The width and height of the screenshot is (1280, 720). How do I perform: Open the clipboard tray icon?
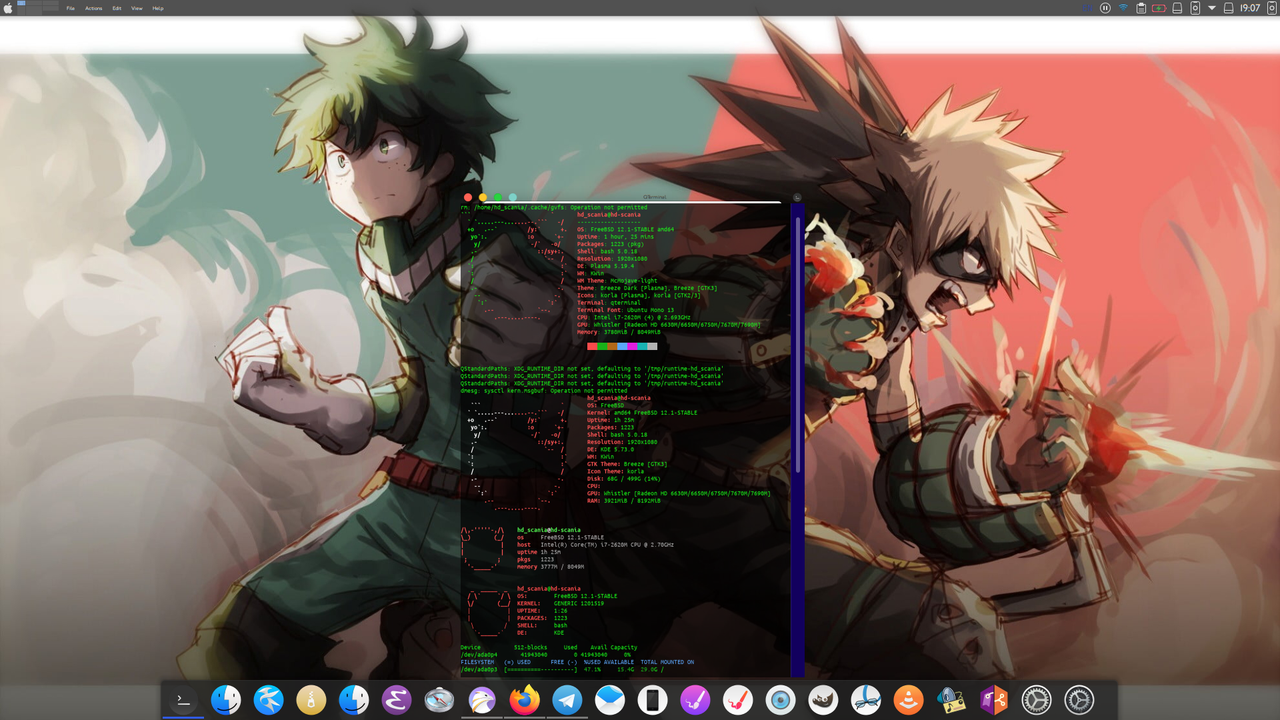click(1141, 8)
